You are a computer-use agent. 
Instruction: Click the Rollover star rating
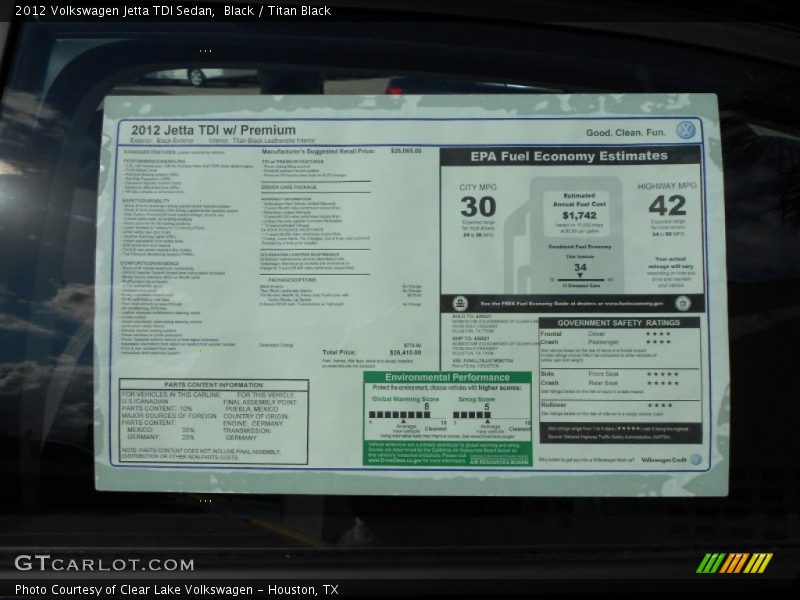click(659, 406)
